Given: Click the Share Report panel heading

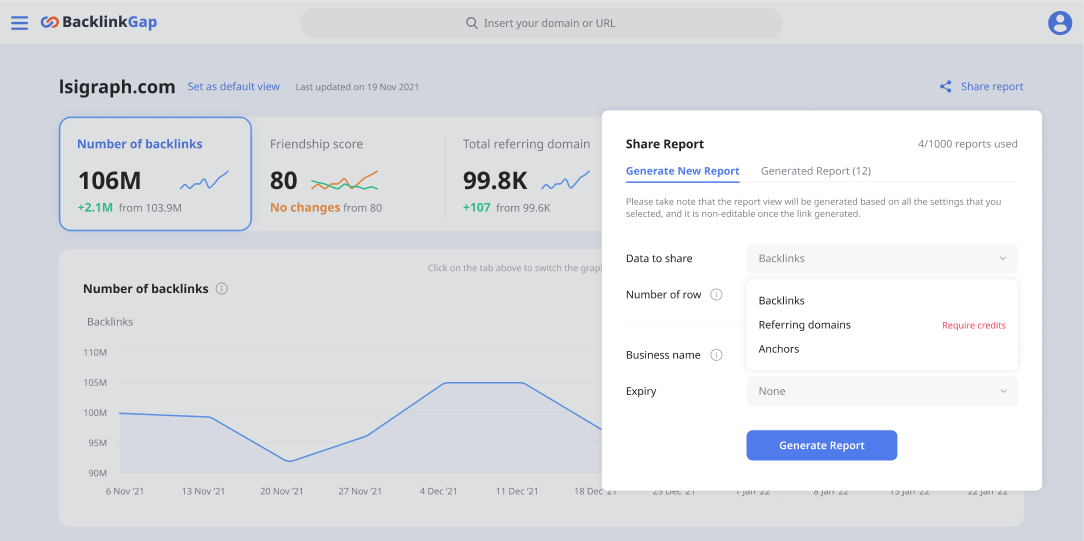Looking at the screenshot, I should (x=664, y=144).
